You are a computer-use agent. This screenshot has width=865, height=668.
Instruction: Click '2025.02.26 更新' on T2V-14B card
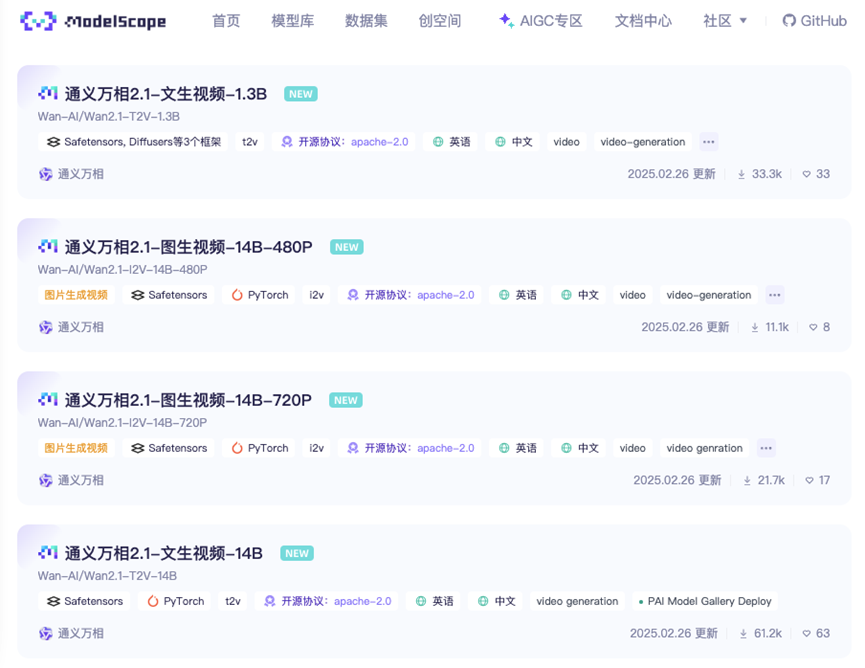coord(674,633)
